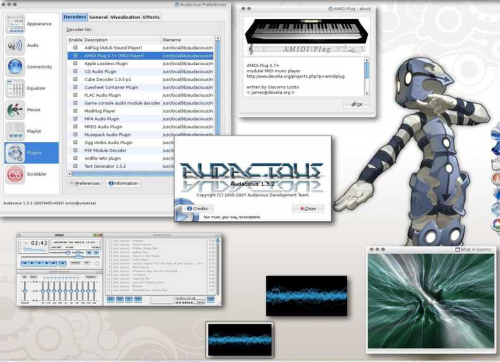
Task: Open Credits in the Audacious about dialog
Action: click(197, 208)
